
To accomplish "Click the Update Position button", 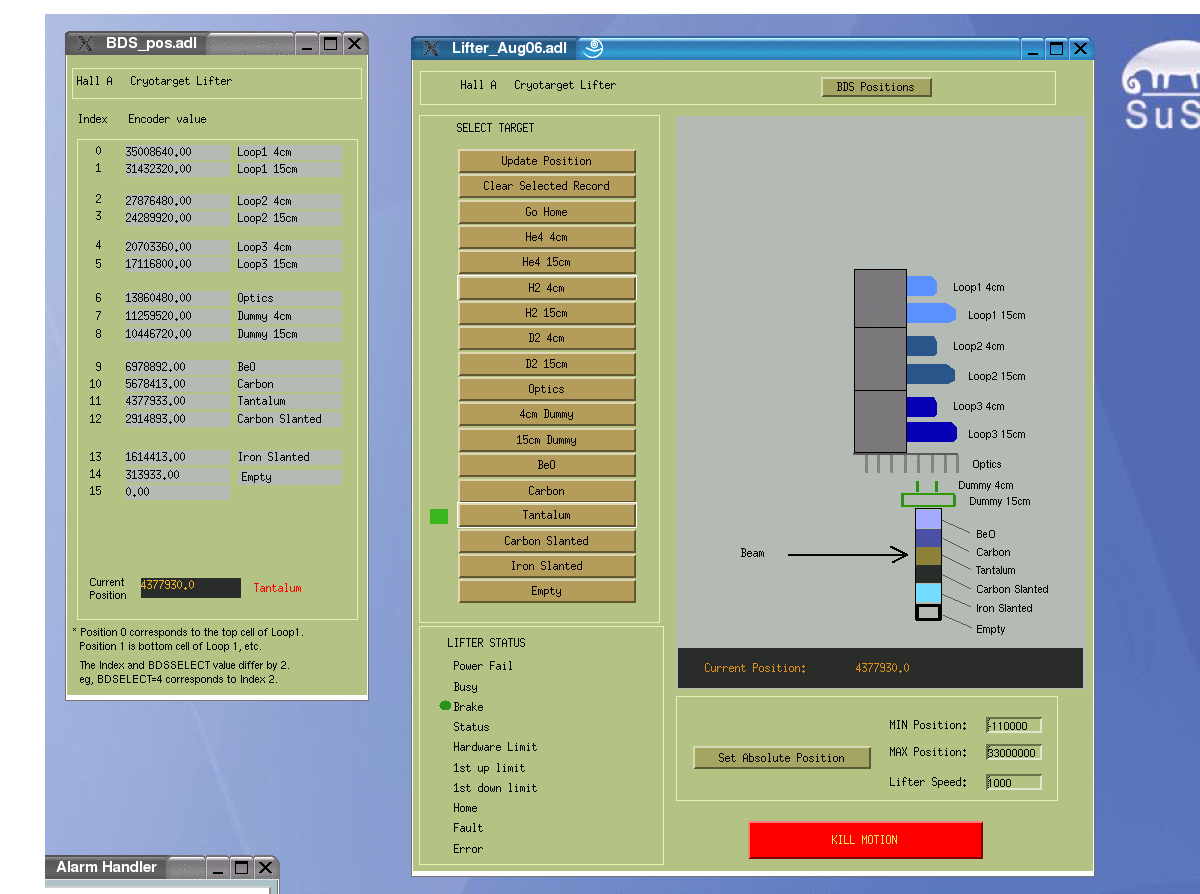I will point(547,161).
